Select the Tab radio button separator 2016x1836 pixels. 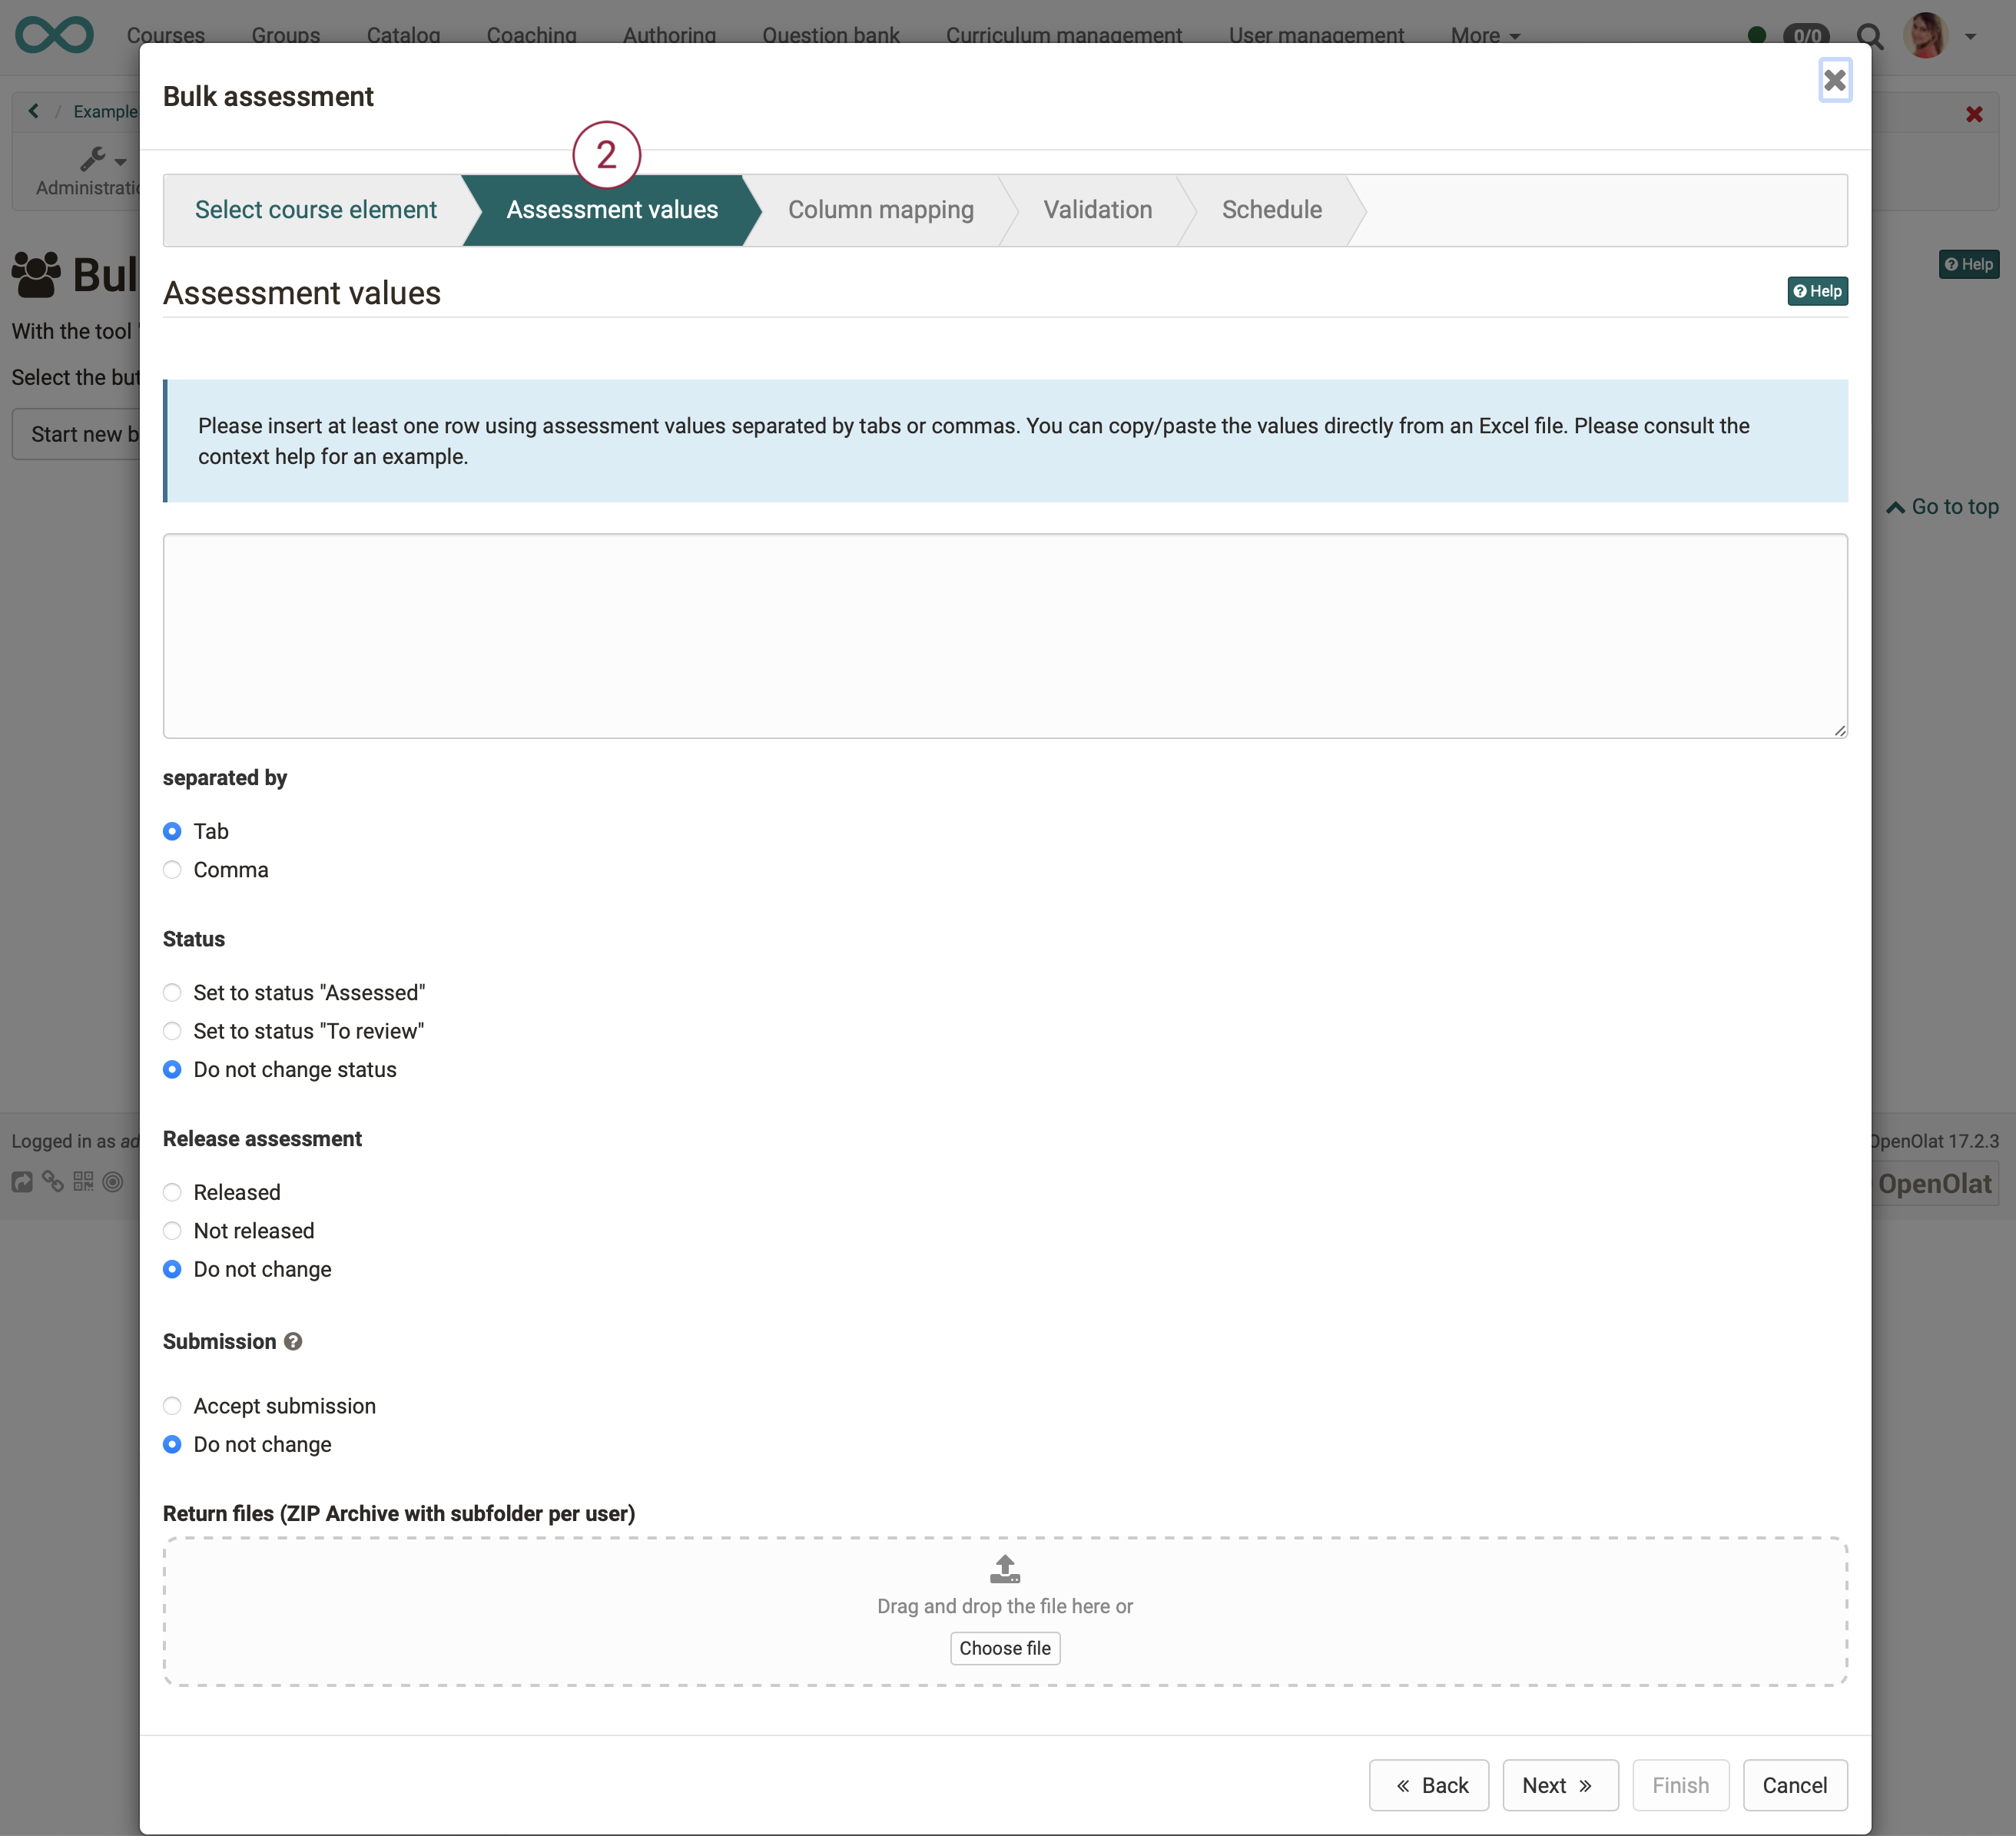coord(172,830)
